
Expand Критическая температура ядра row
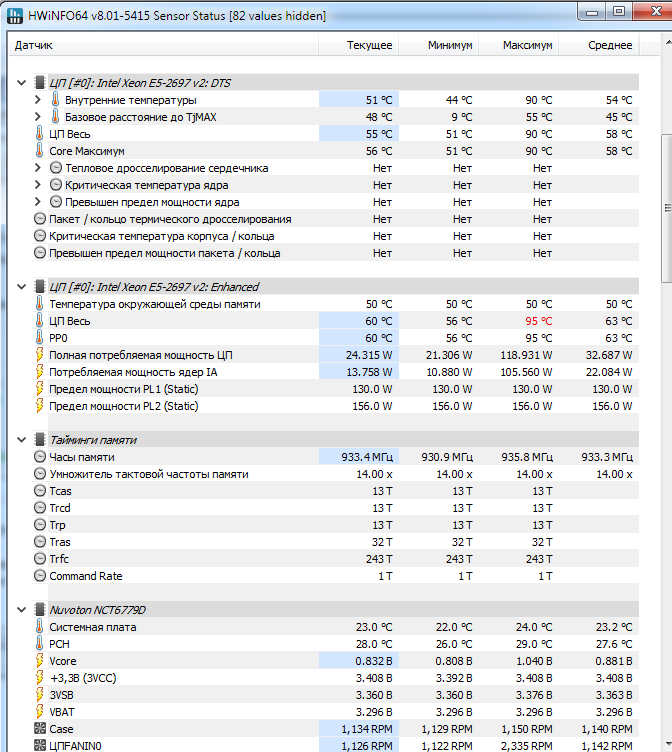click(37, 185)
